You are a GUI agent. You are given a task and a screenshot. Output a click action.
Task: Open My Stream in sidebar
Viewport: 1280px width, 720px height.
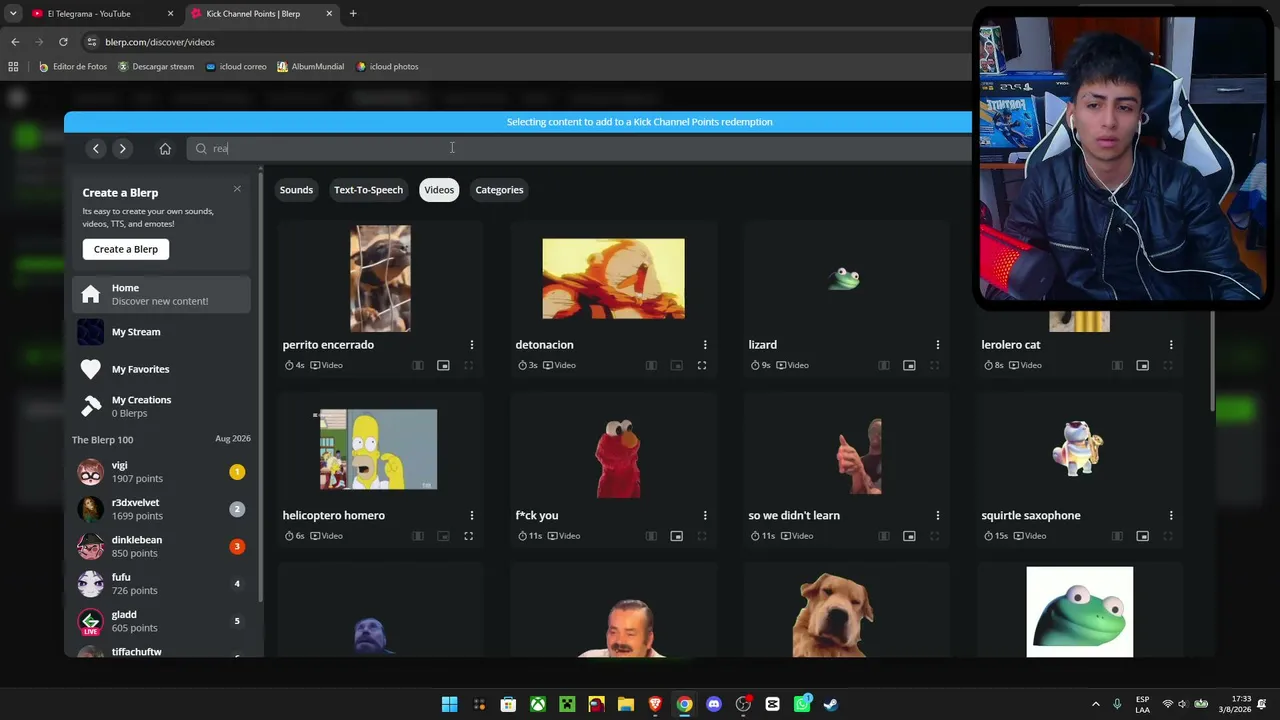[x=161, y=332]
